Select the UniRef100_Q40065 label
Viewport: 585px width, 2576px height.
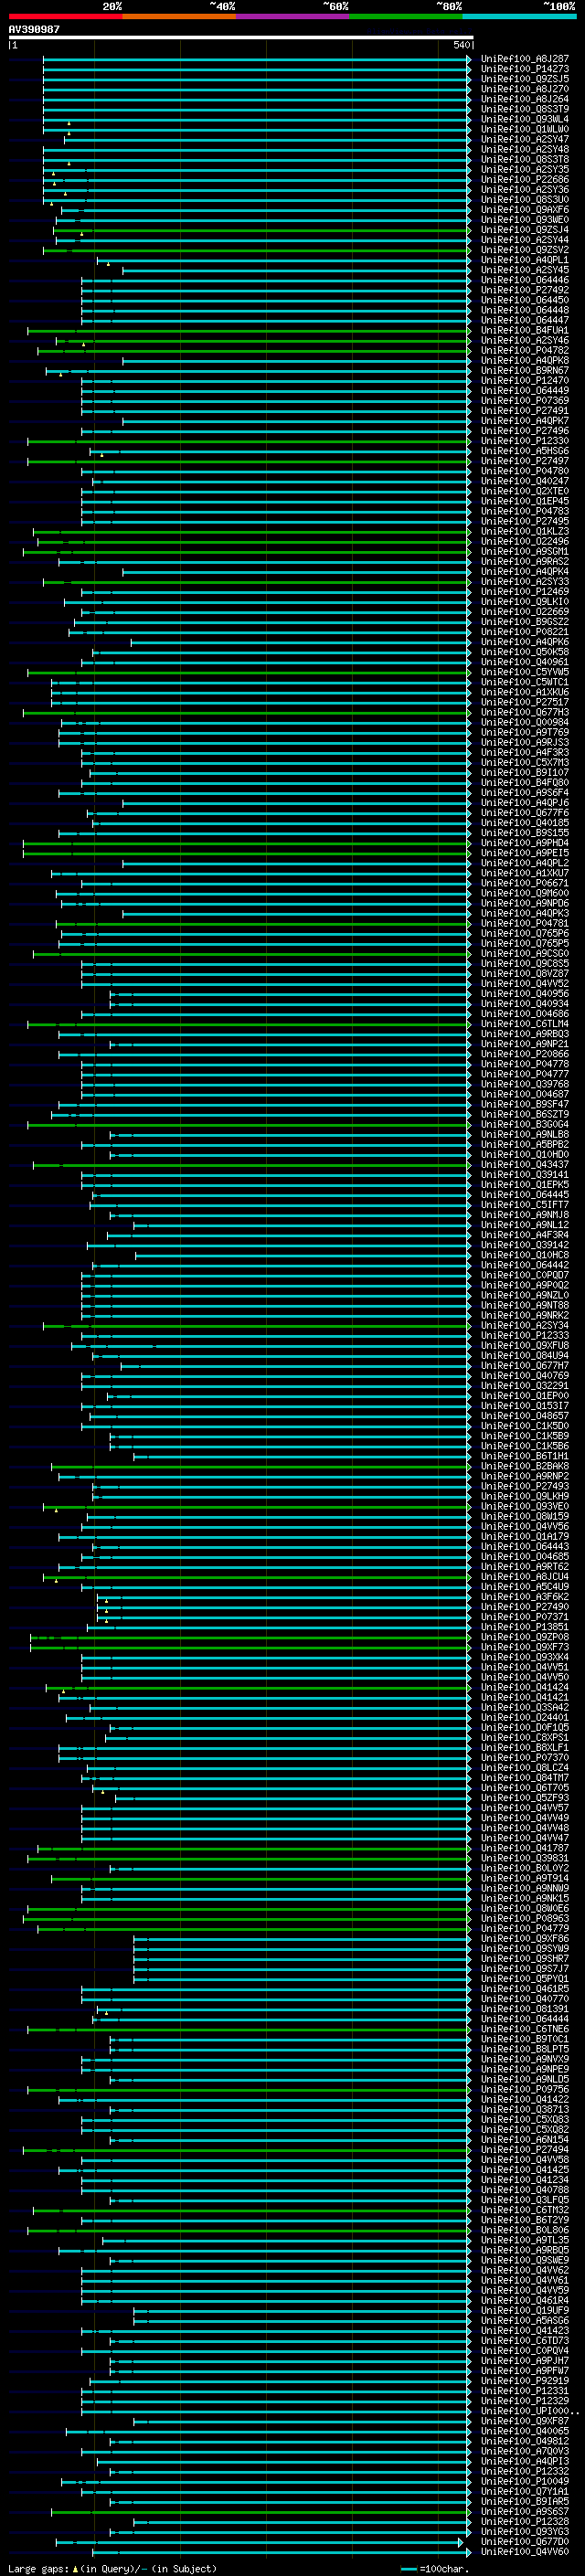(x=525, y=2432)
